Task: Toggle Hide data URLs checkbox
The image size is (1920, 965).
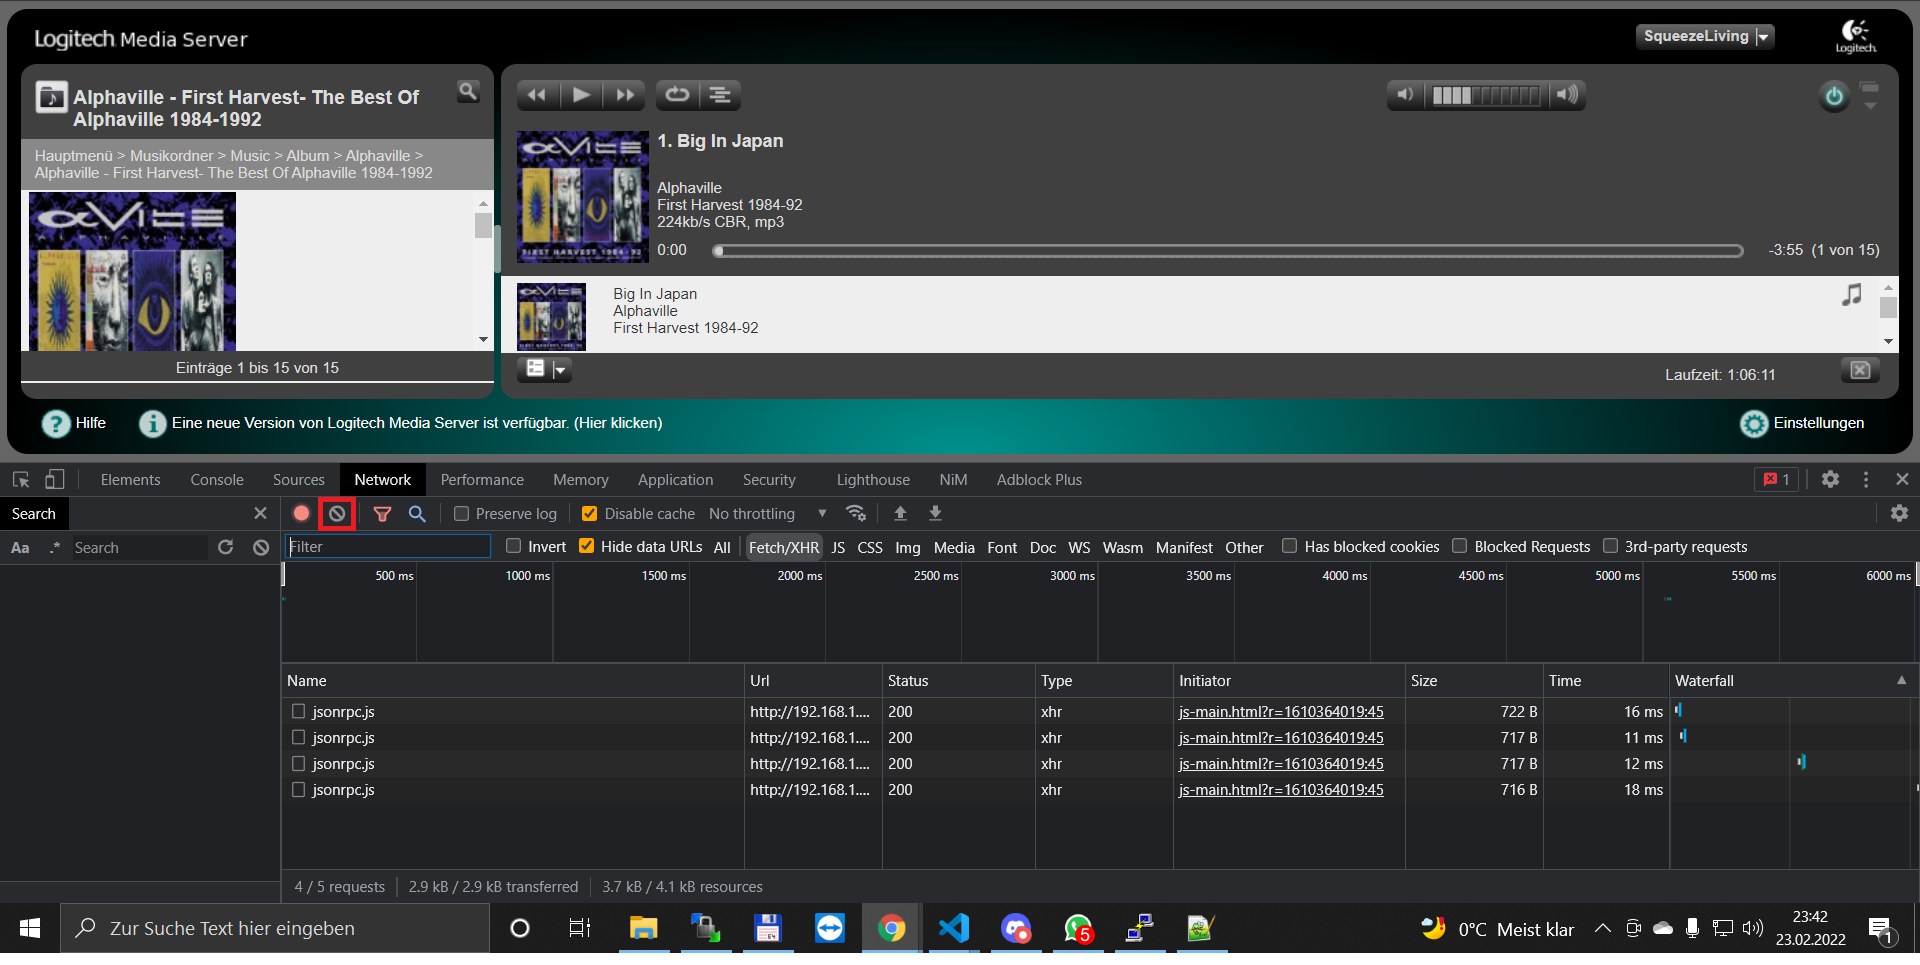Action: pyautogui.click(x=586, y=546)
